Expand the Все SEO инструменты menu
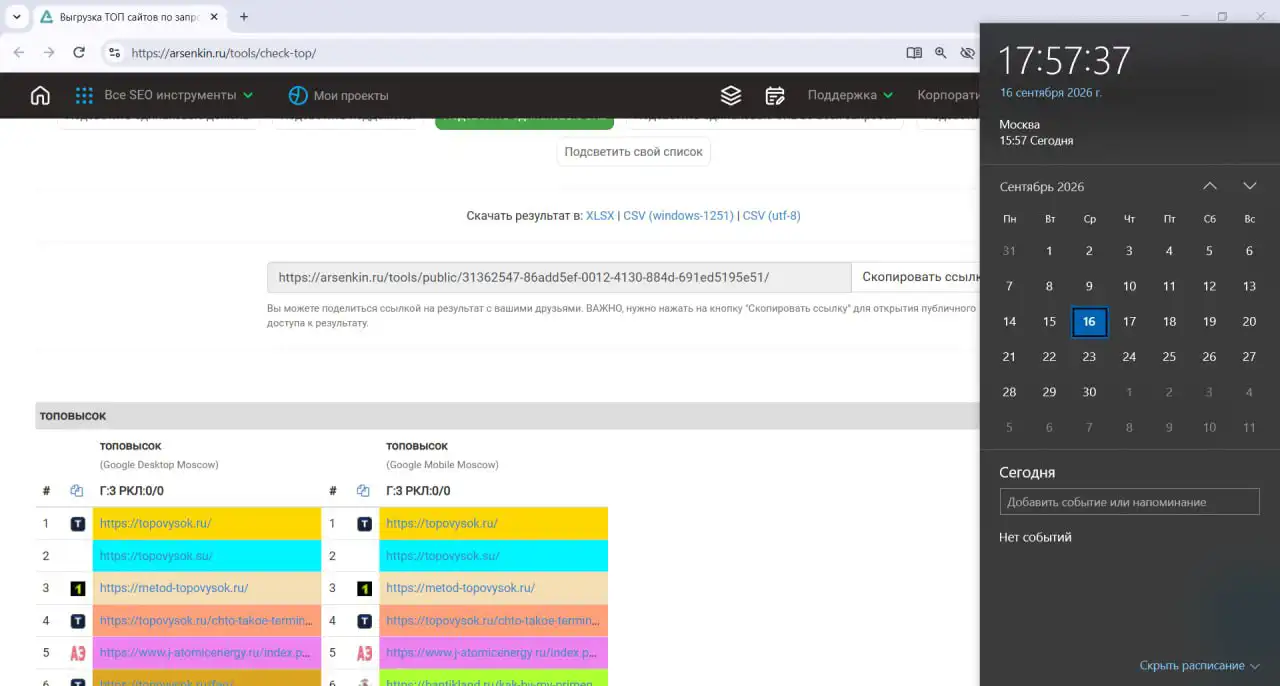 [178, 96]
